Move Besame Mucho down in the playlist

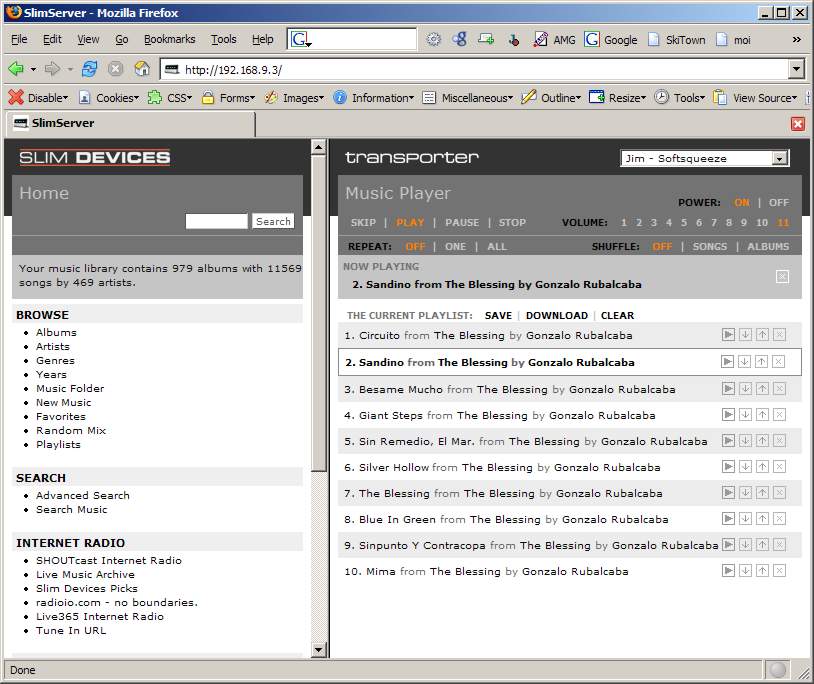745,389
